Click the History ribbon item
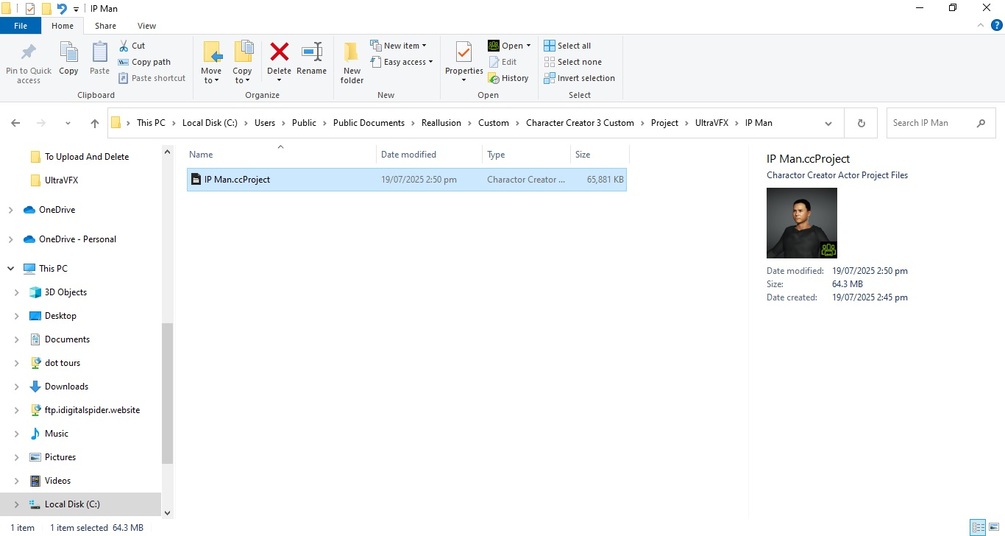The width and height of the screenshot is (1005, 536). 508,78
